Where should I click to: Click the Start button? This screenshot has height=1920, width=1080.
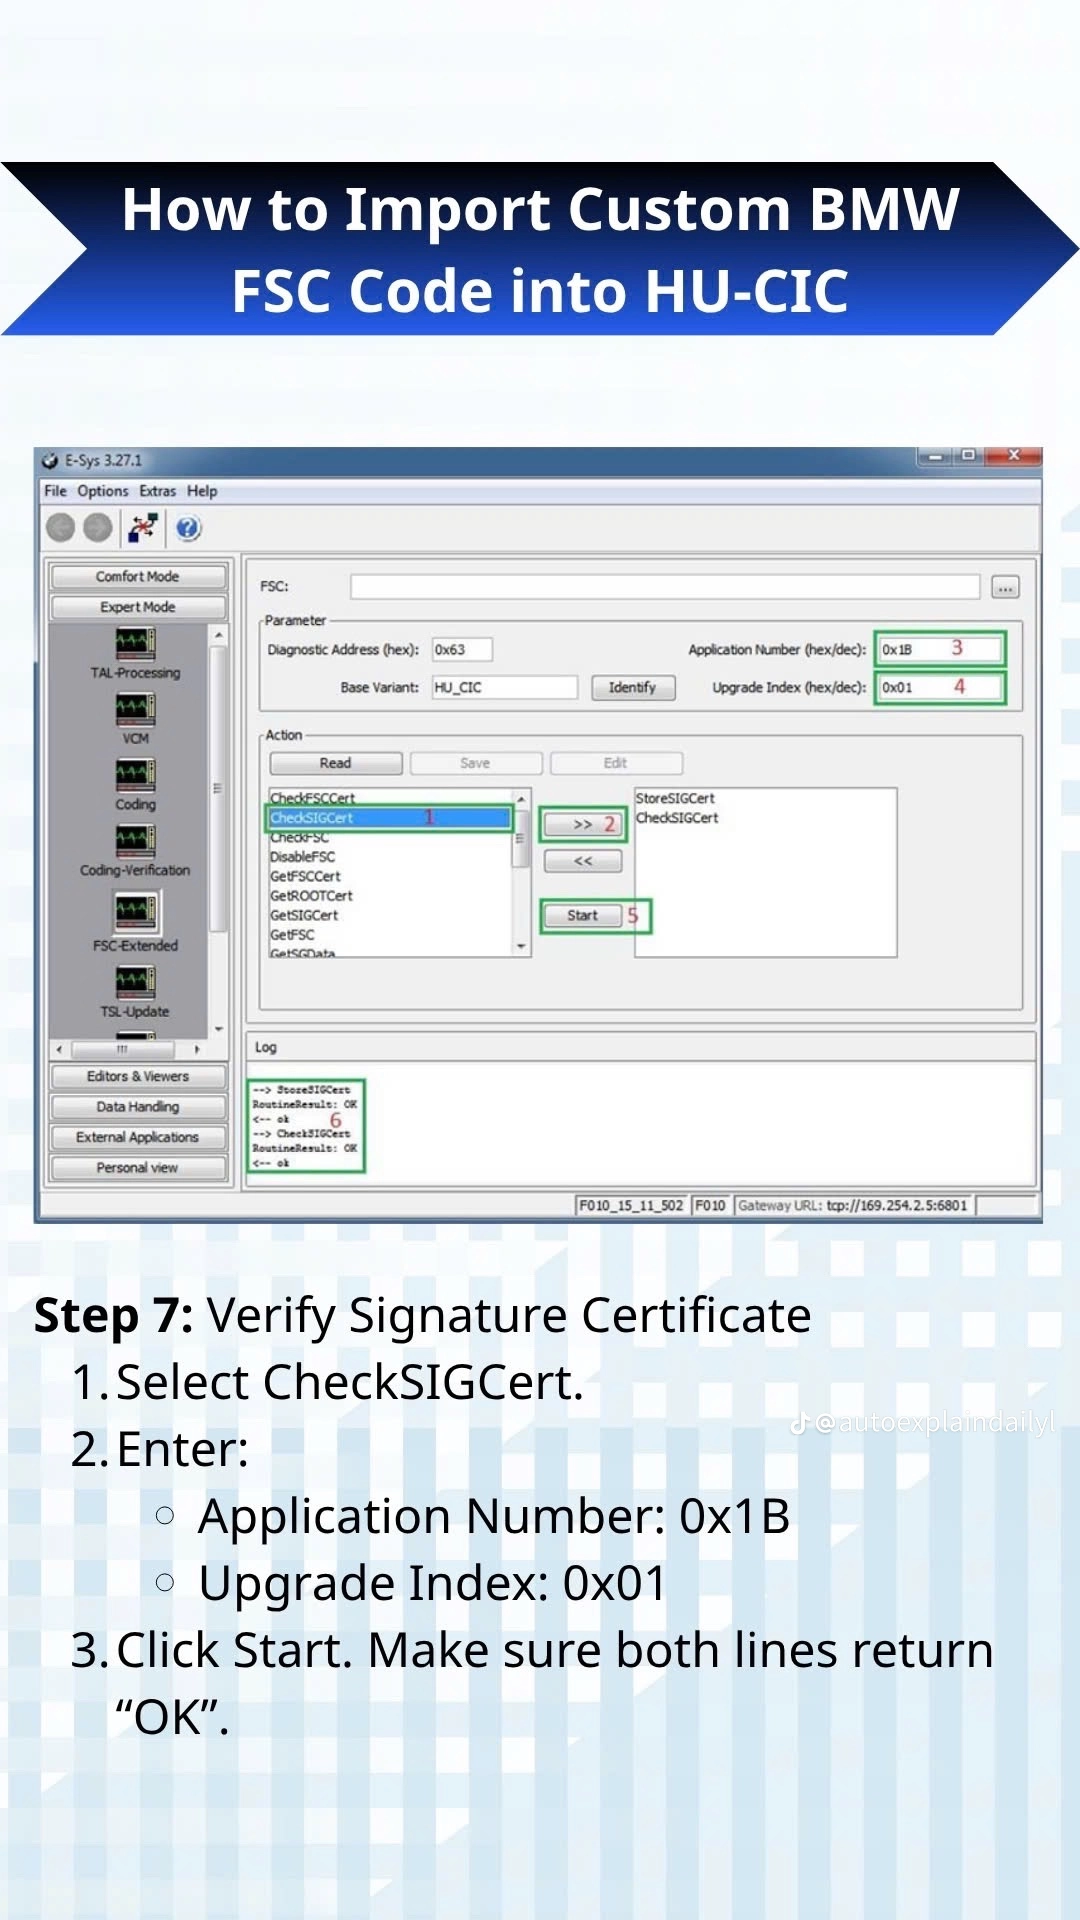[582, 915]
